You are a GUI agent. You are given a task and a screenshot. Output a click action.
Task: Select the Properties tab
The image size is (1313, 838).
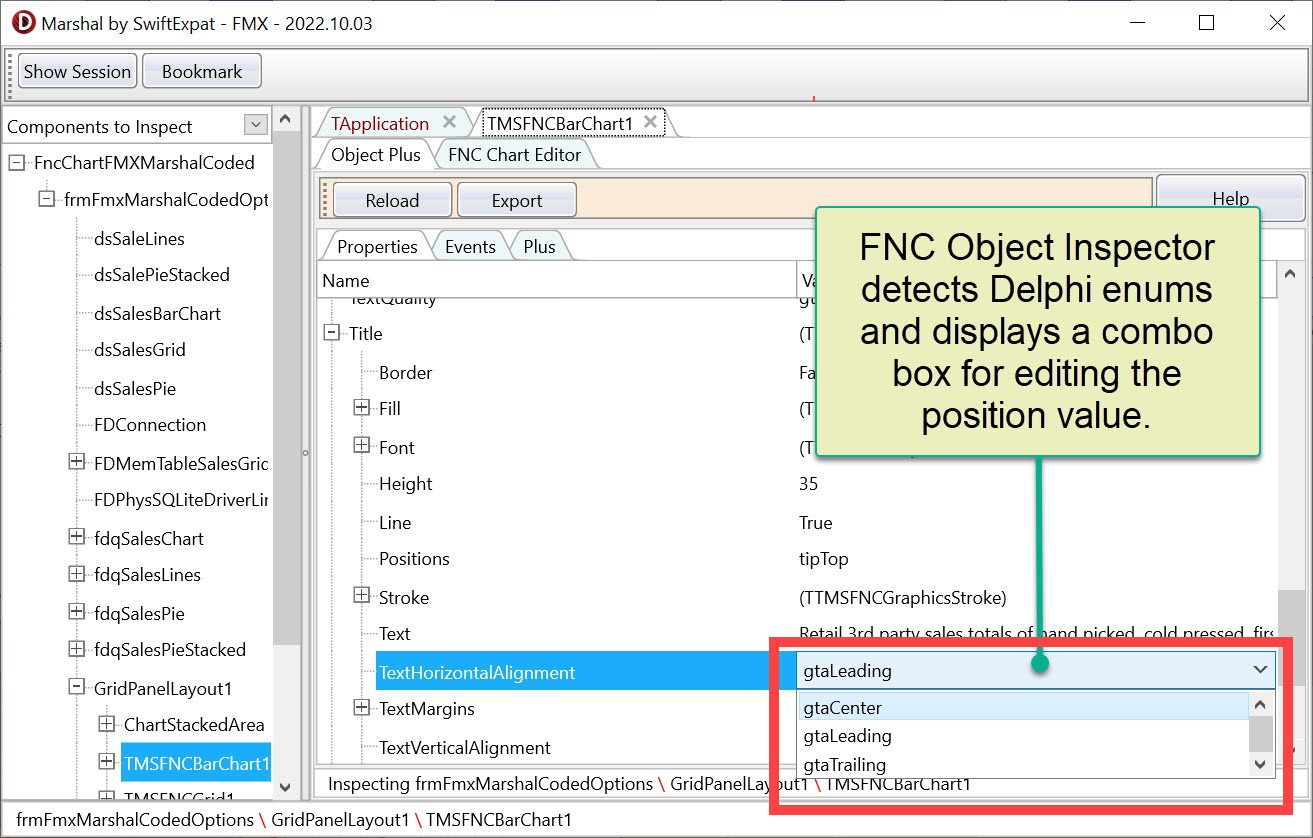[x=377, y=246]
